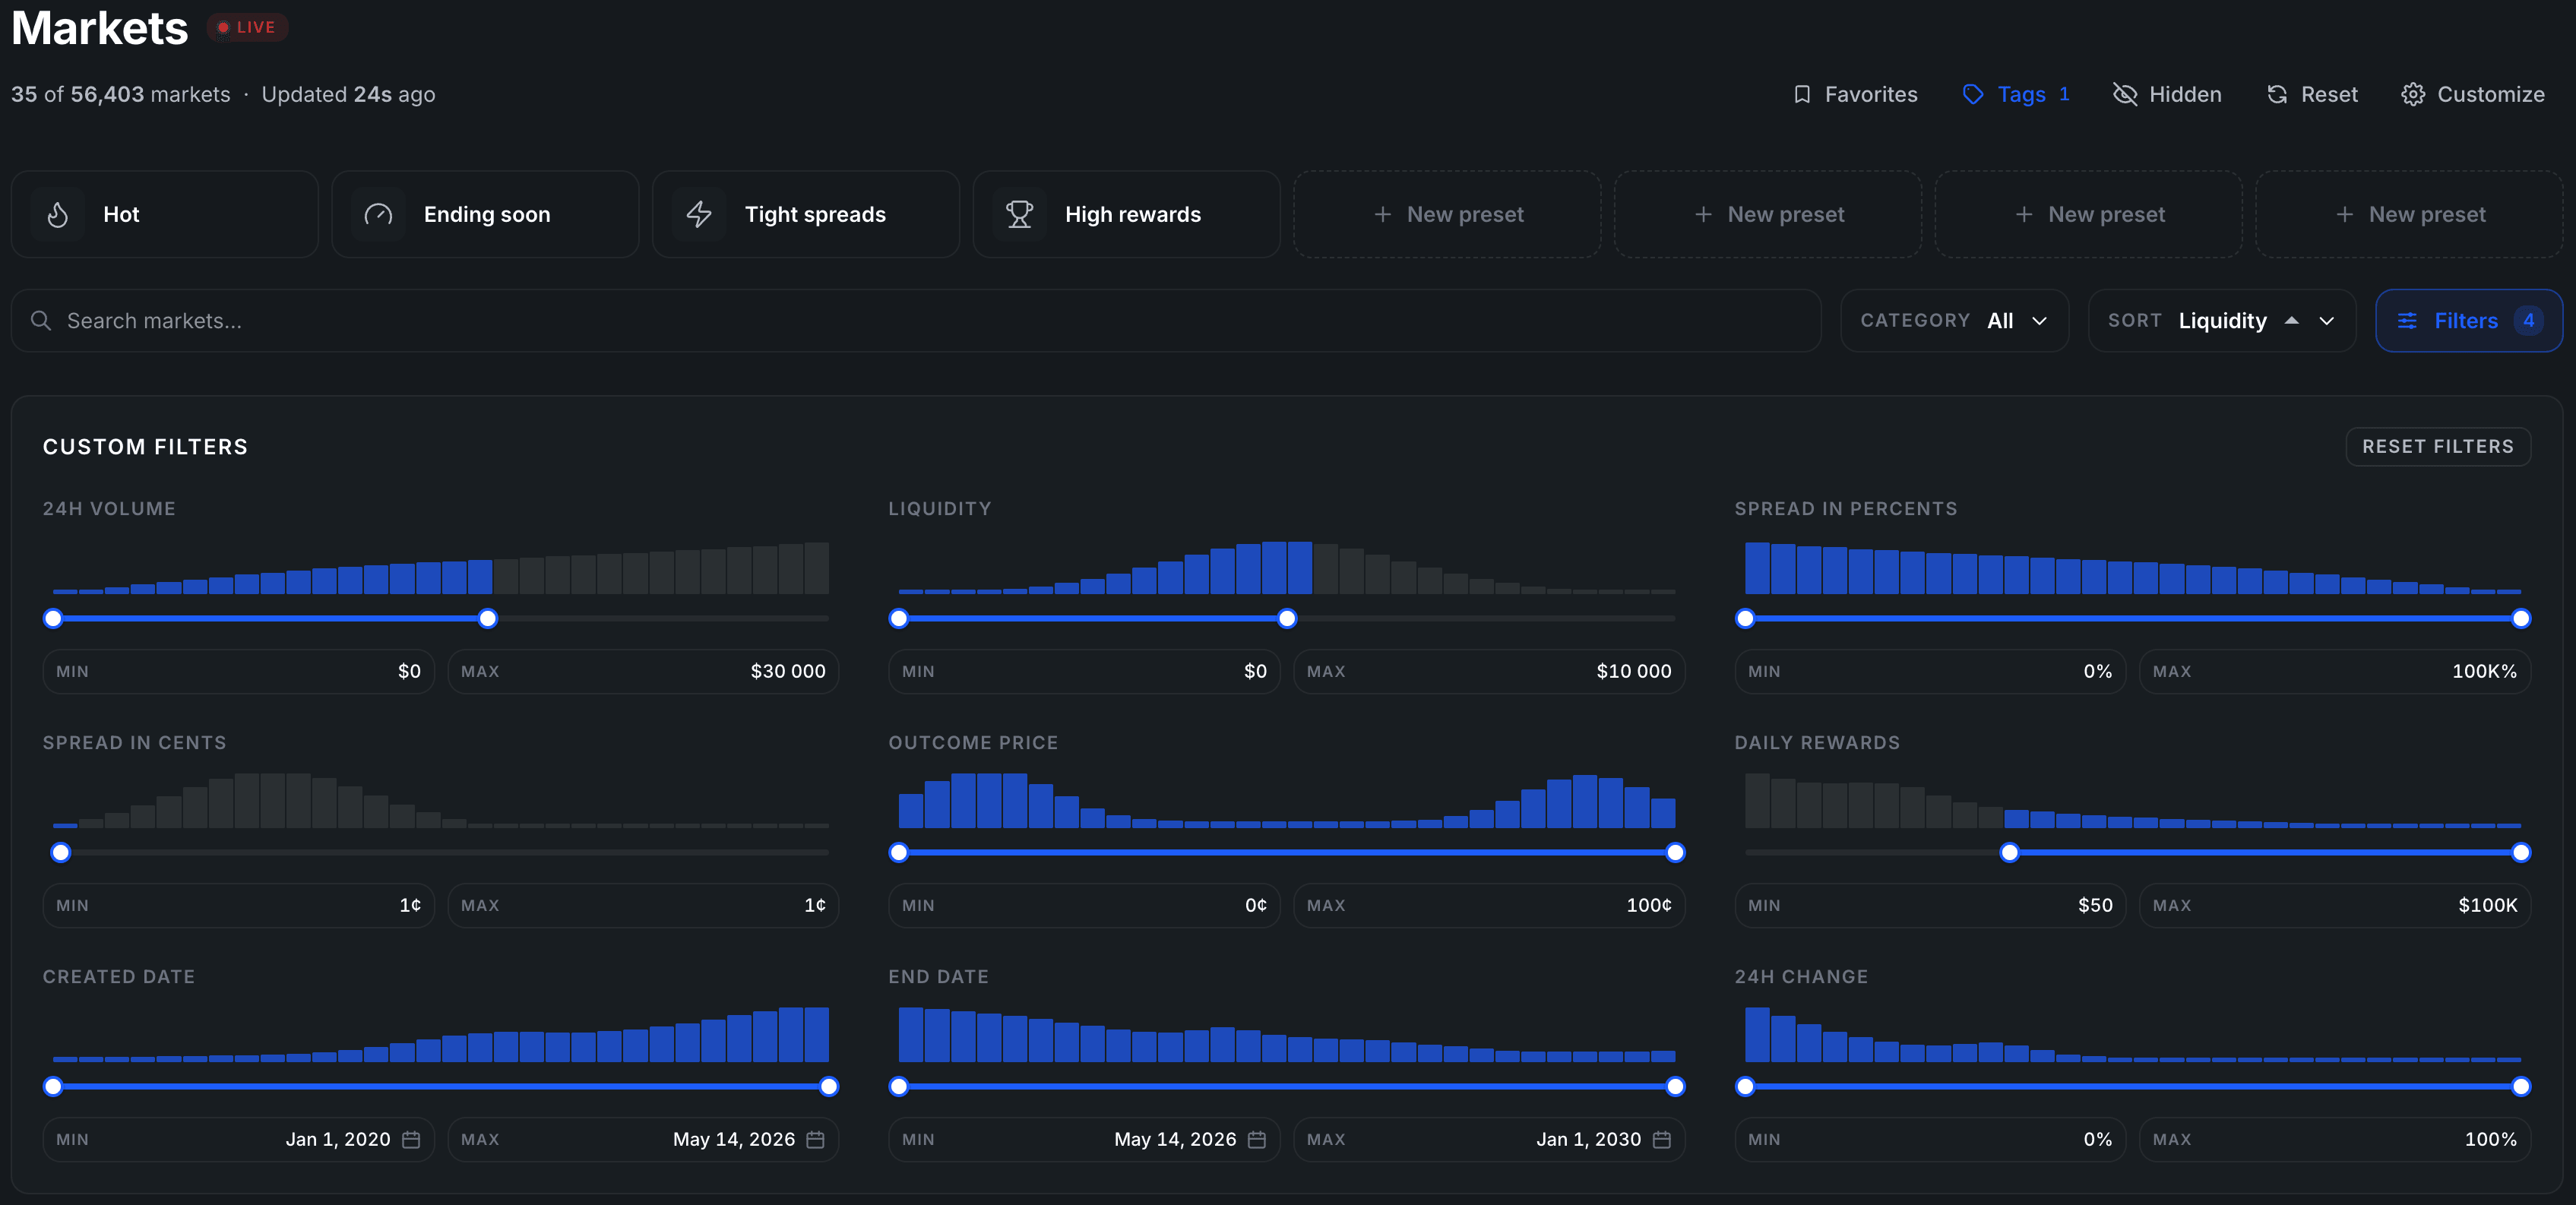Edit the Liquidity max $10 000 field

coord(1489,671)
